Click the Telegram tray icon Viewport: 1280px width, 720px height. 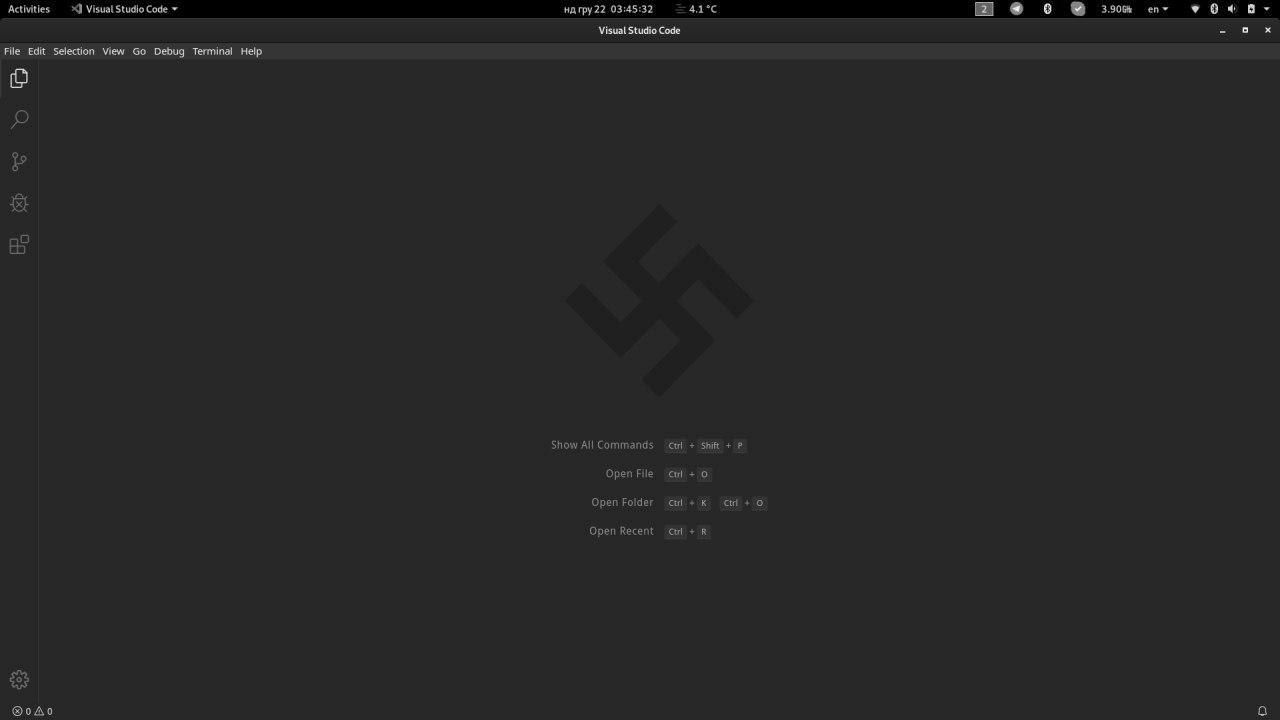[x=1016, y=9]
